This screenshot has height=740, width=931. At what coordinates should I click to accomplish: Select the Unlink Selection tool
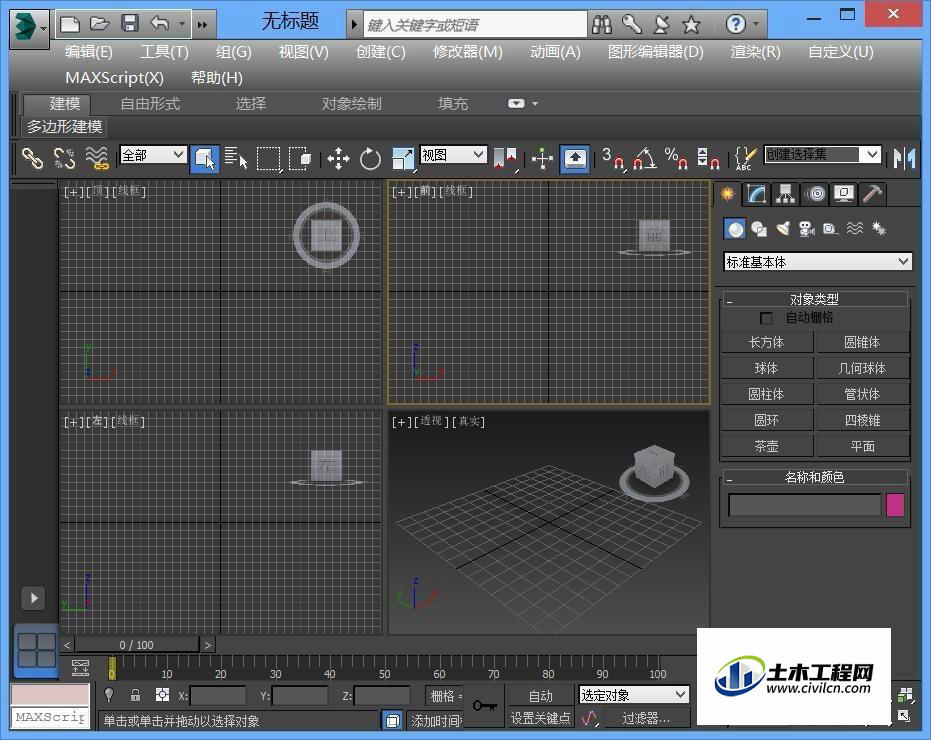64,159
